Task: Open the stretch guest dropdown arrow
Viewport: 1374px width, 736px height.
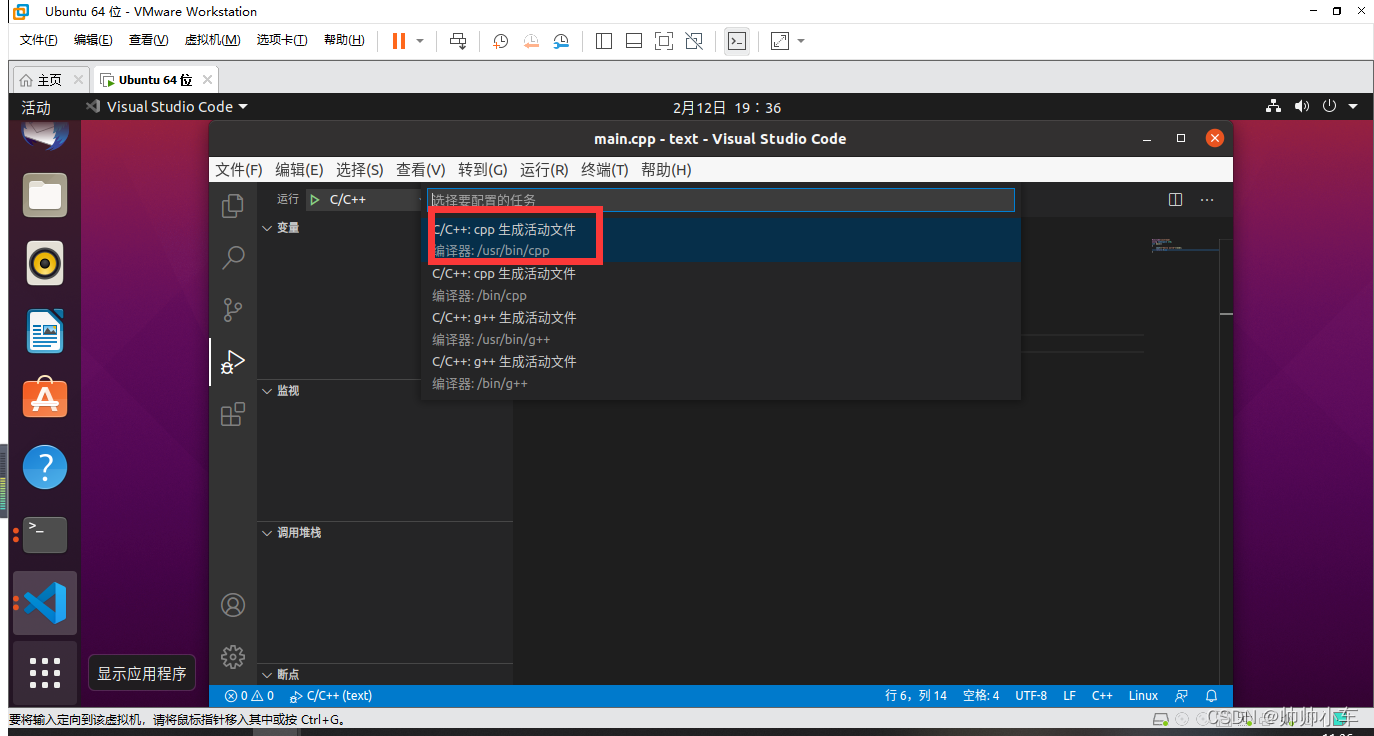Action: pos(800,41)
